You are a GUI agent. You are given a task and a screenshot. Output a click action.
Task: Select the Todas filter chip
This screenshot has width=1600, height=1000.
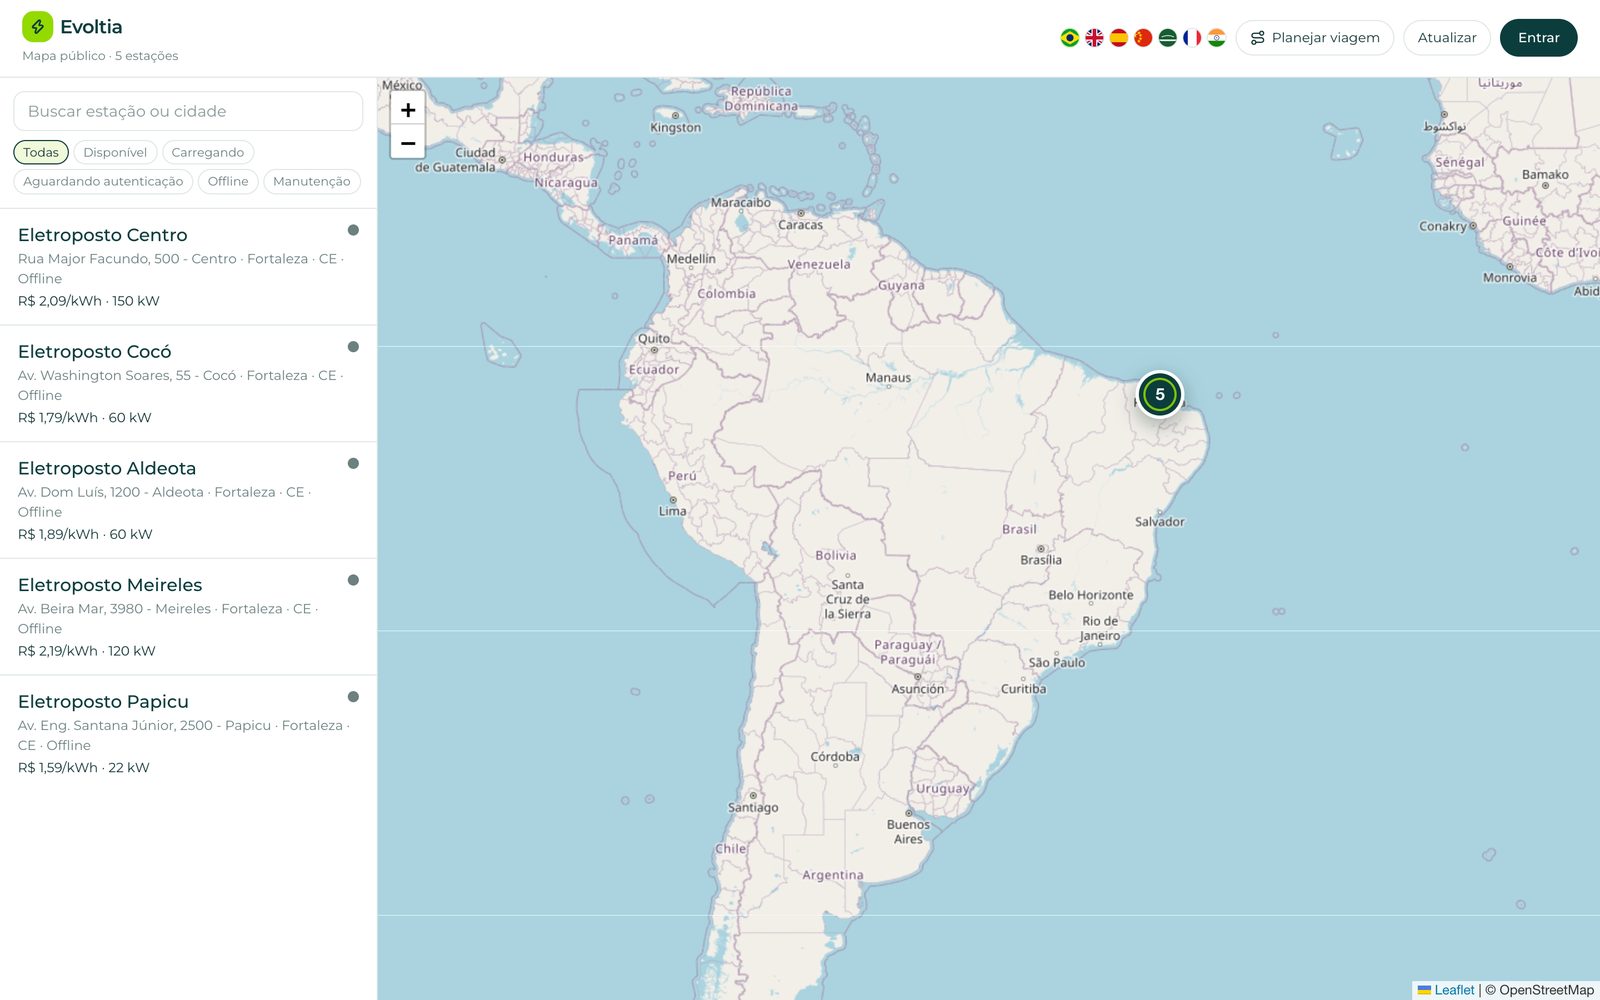41,152
